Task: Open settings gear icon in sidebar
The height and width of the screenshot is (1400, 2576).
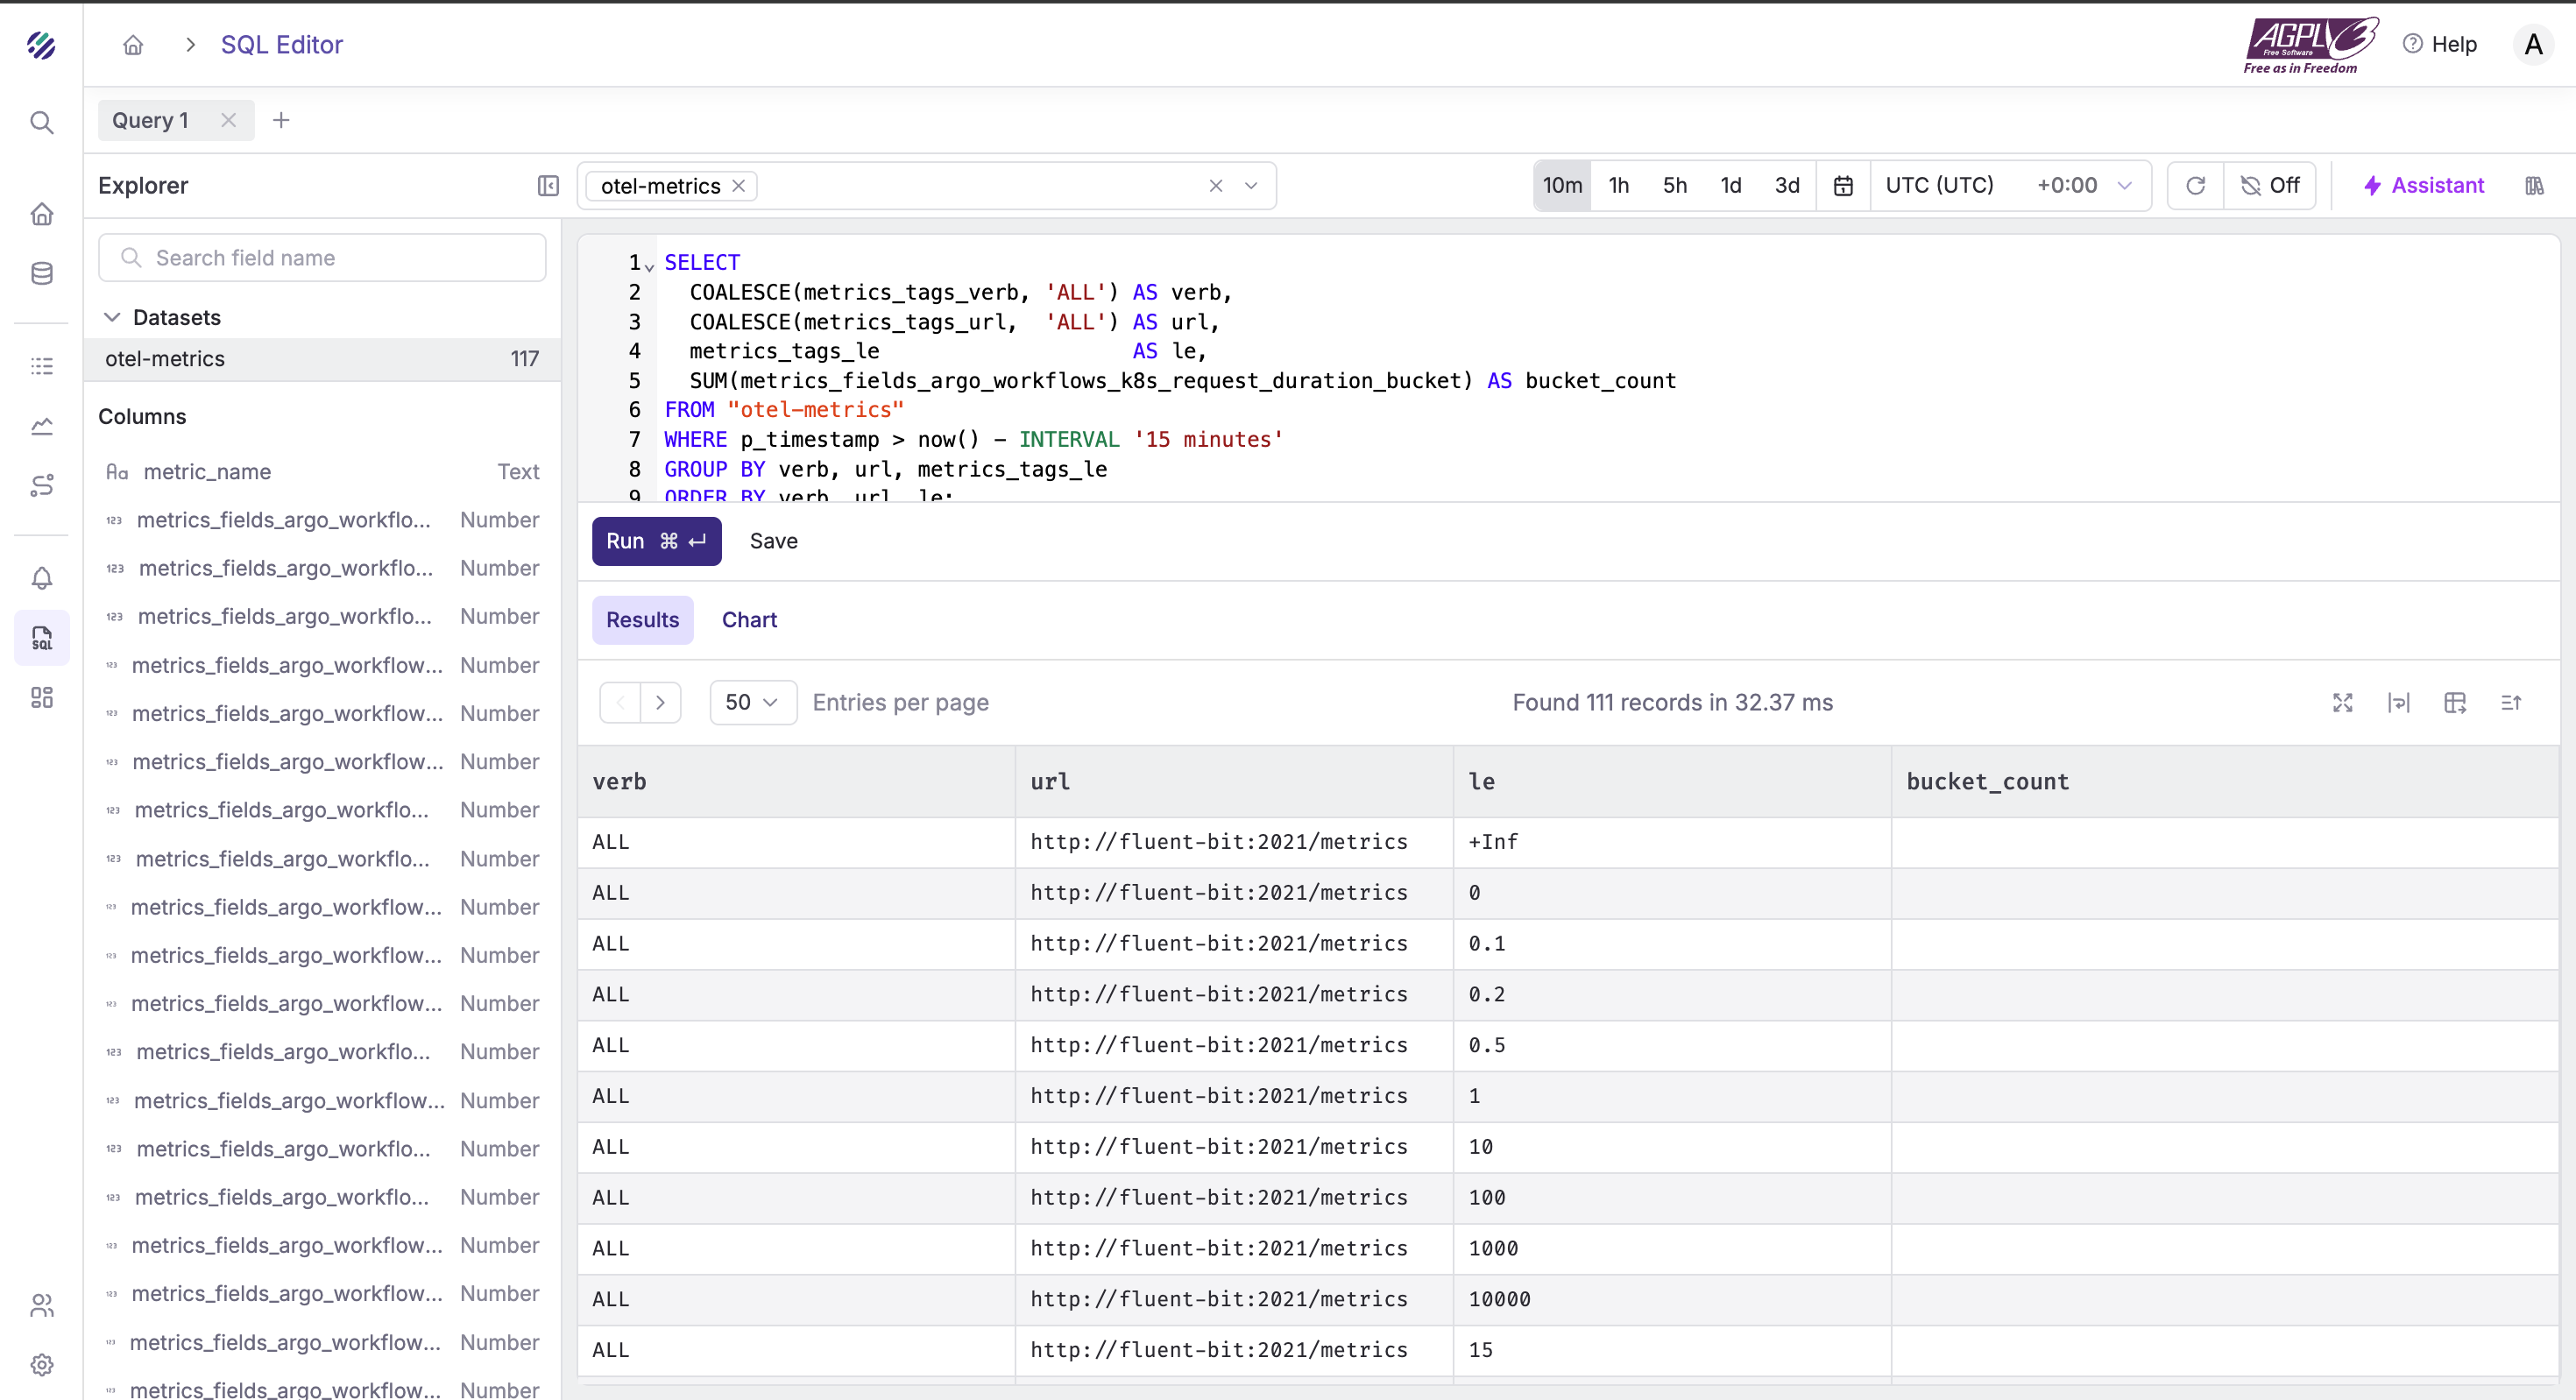Action: (x=41, y=1365)
